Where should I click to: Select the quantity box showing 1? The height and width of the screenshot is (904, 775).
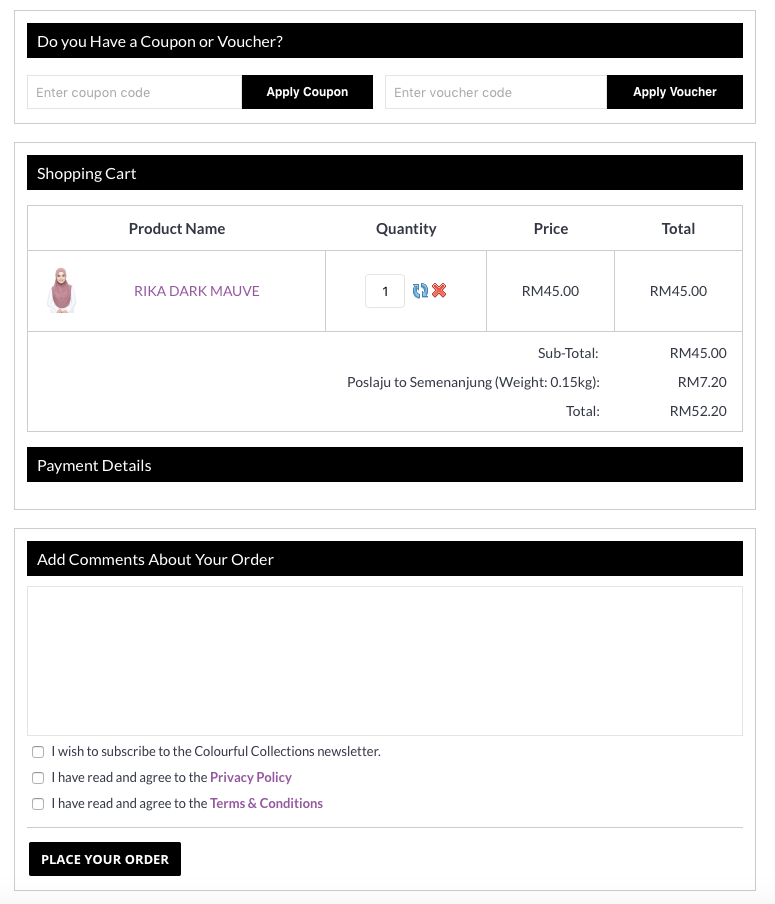pos(385,291)
